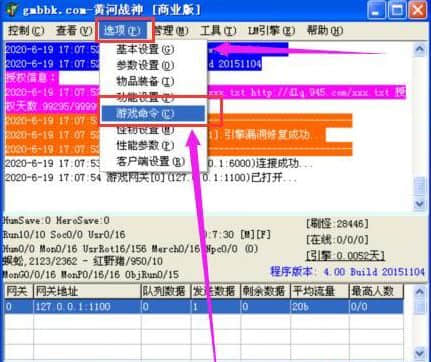Screen dimensions: 431x362
Task: Click the orange log line 引擎漏洞修复成功
Action: pyautogui.click(x=165, y=135)
